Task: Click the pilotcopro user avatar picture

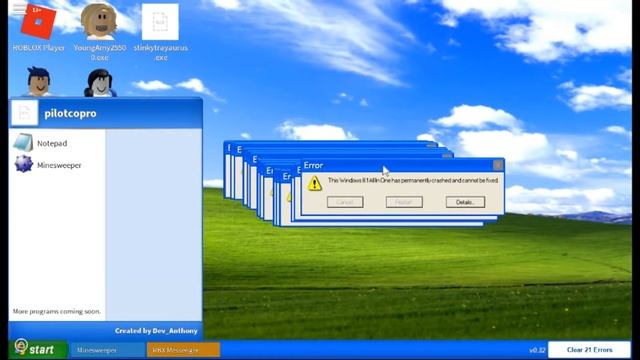Action: (x=24, y=113)
